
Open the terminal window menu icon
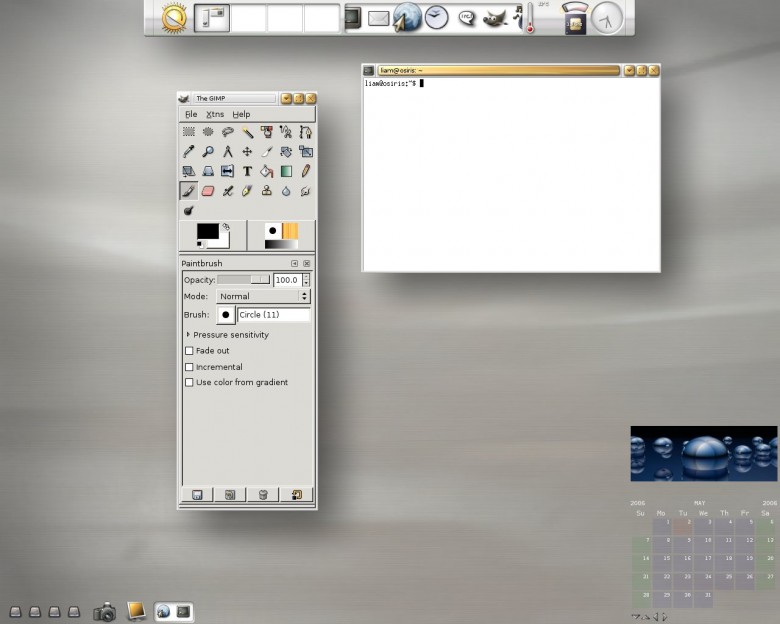(368, 71)
